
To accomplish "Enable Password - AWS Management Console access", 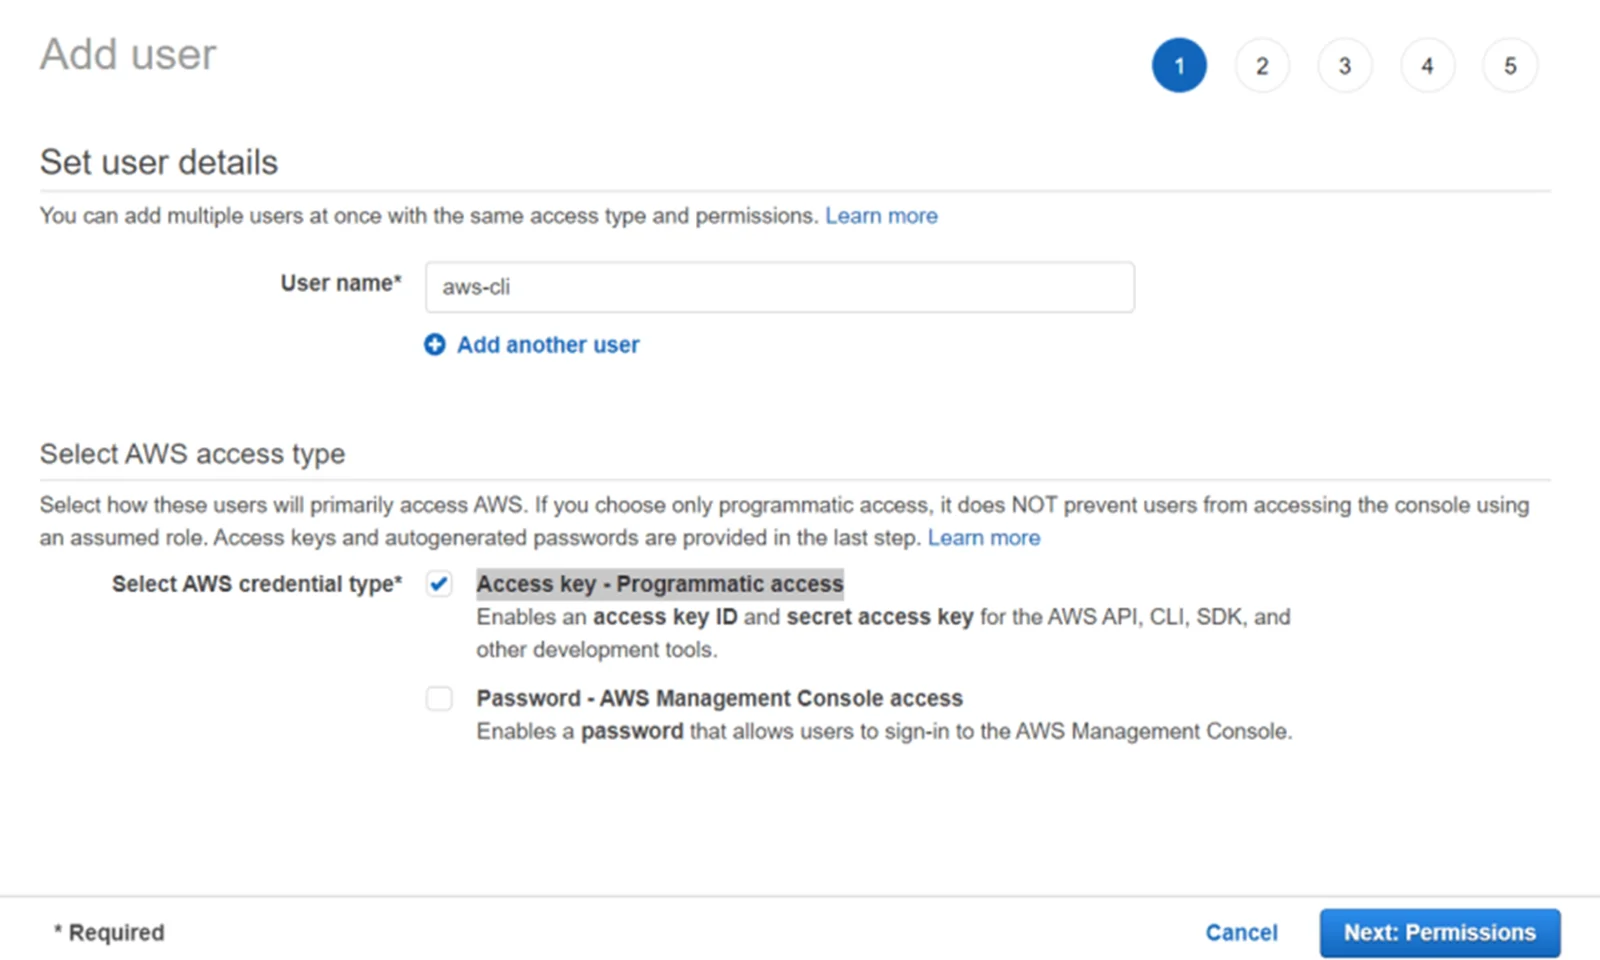I will pos(439,698).
